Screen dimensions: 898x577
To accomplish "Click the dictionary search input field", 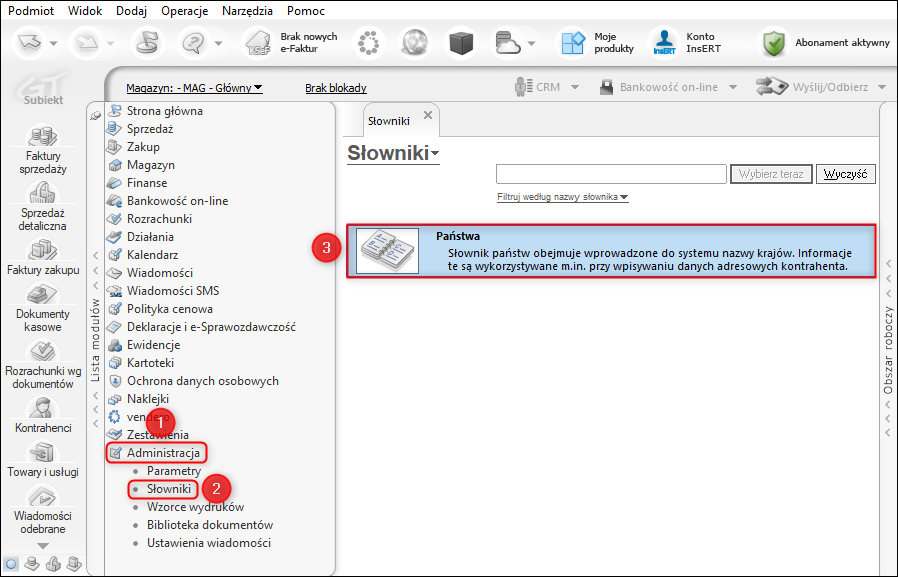I will click(611, 174).
